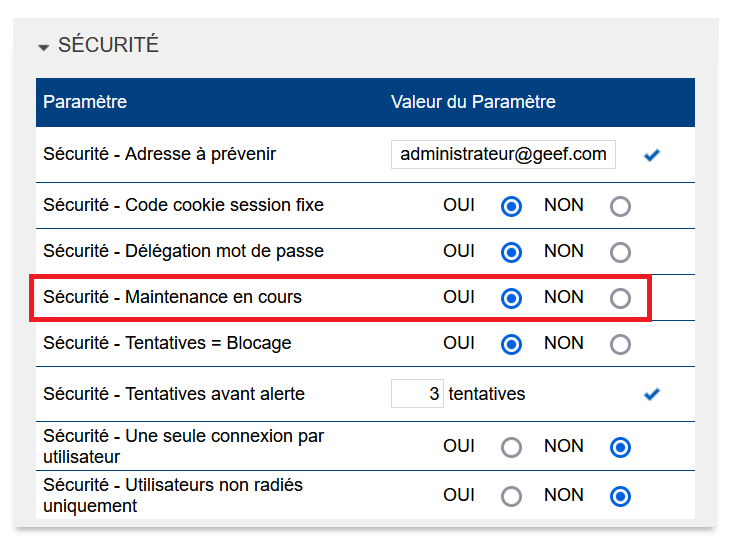Choose NON for Utilisateurs non radiés uniquement
Image resolution: width=749 pixels, height=544 pixels.
[620, 496]
